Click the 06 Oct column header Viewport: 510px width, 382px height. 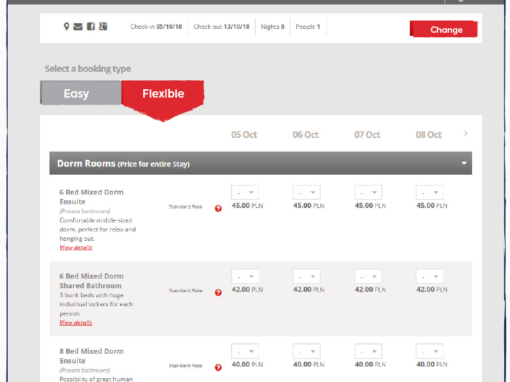click(x=306, y=135)
